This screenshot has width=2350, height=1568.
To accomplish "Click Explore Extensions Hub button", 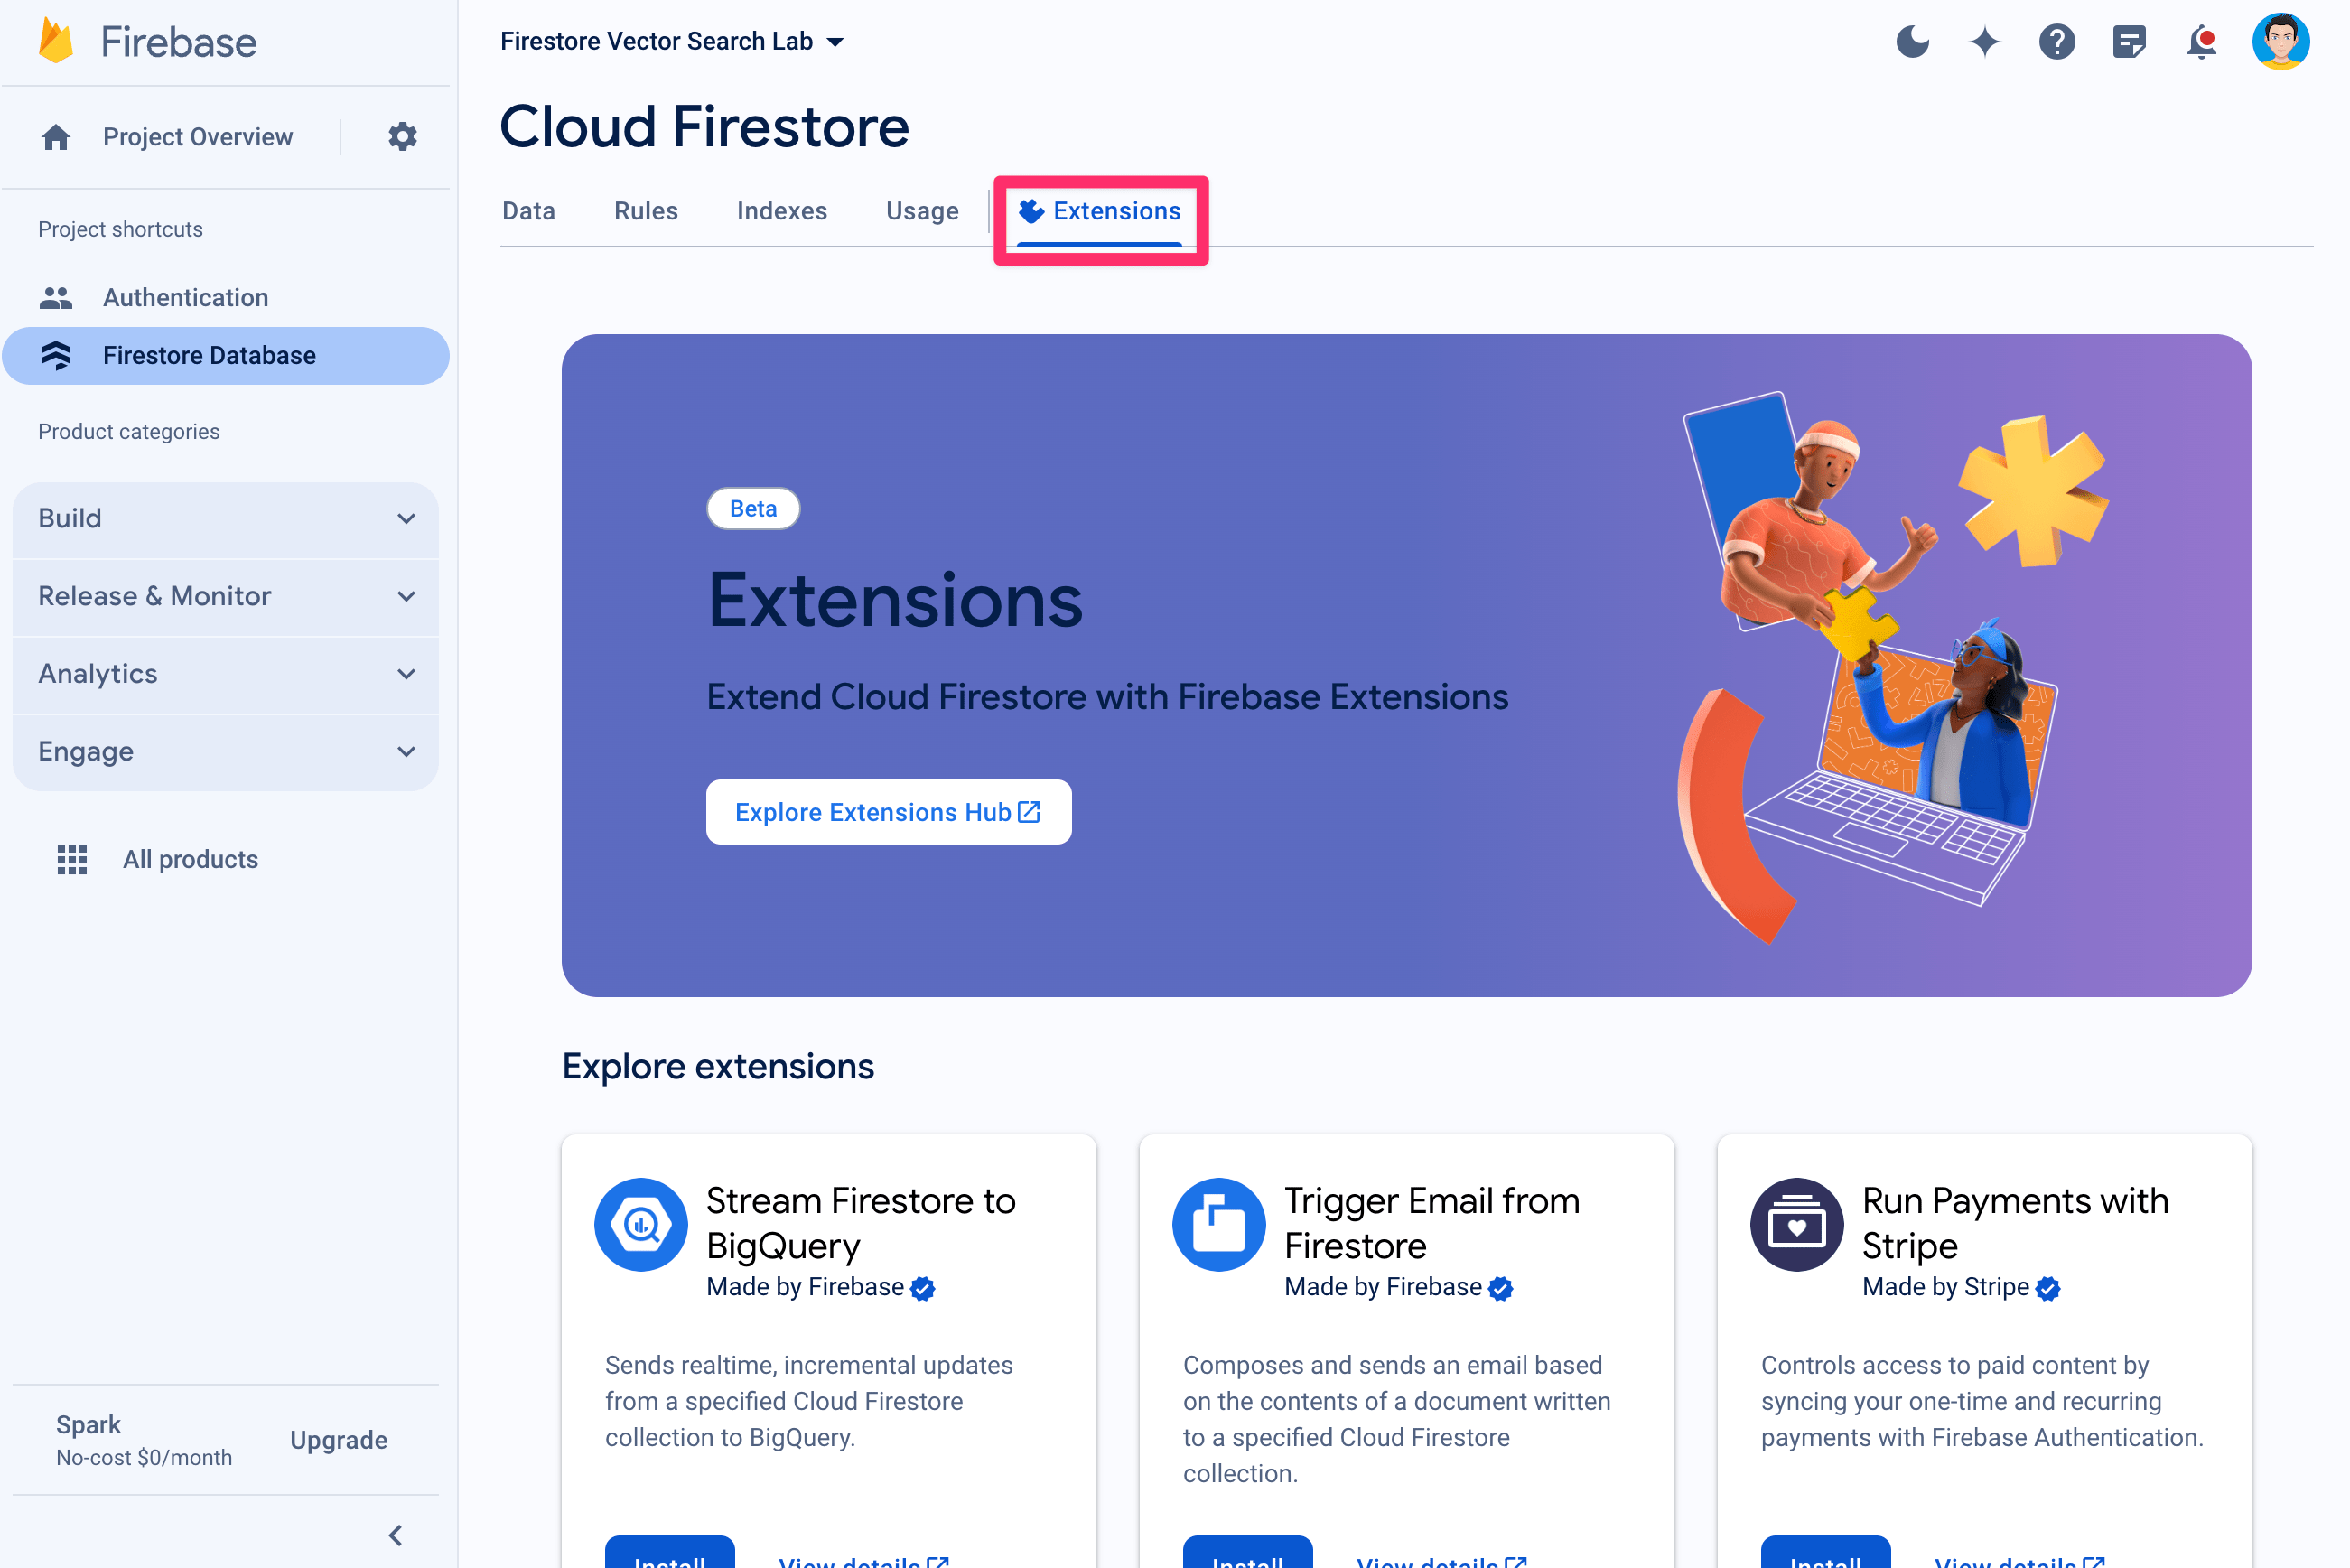I will pos(889,810).
